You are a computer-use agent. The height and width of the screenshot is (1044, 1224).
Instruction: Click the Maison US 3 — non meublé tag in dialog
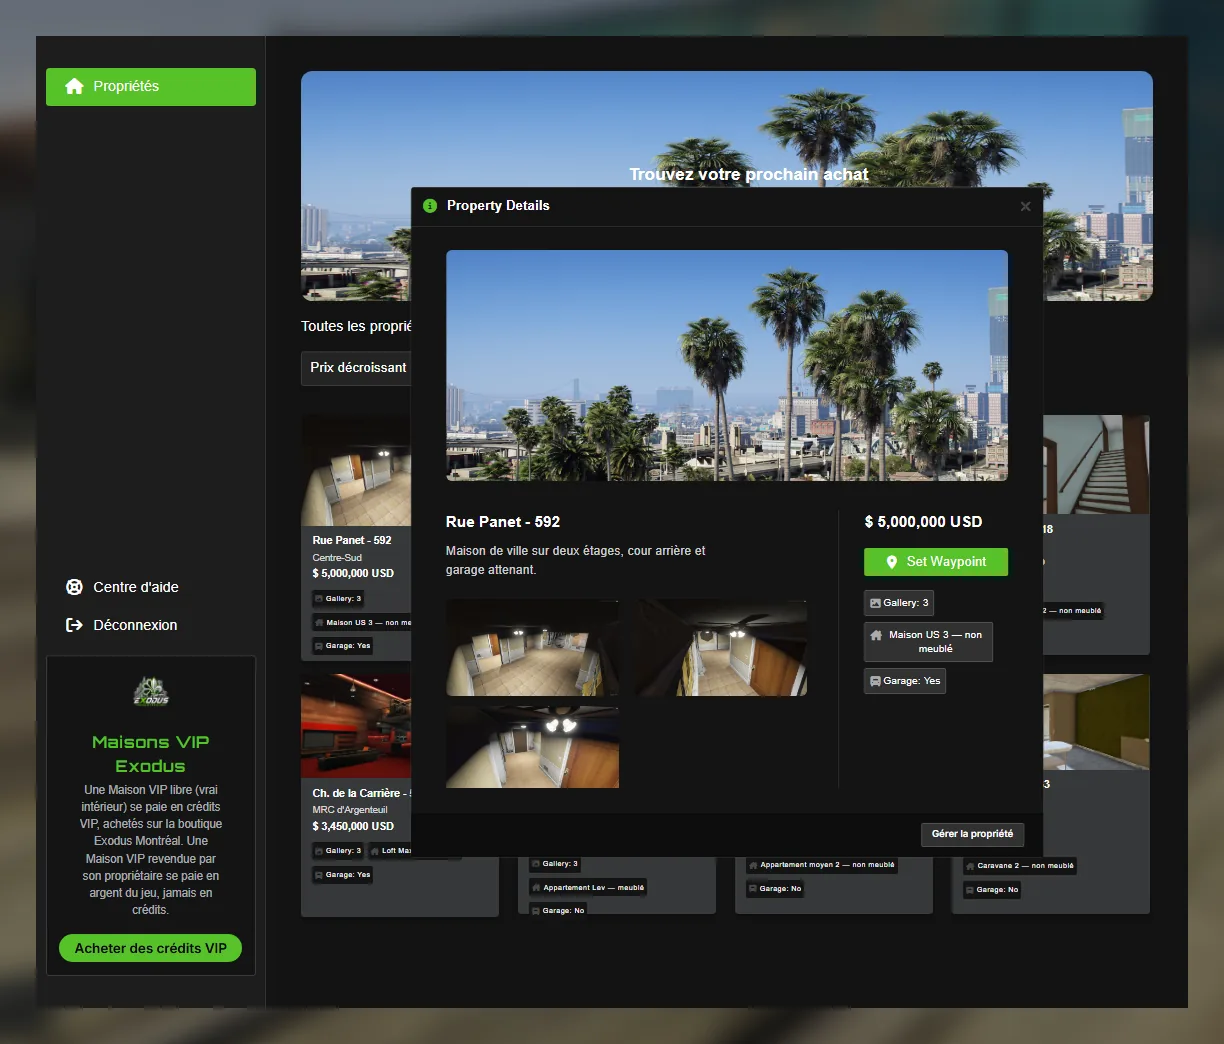[x=928, y=642]
